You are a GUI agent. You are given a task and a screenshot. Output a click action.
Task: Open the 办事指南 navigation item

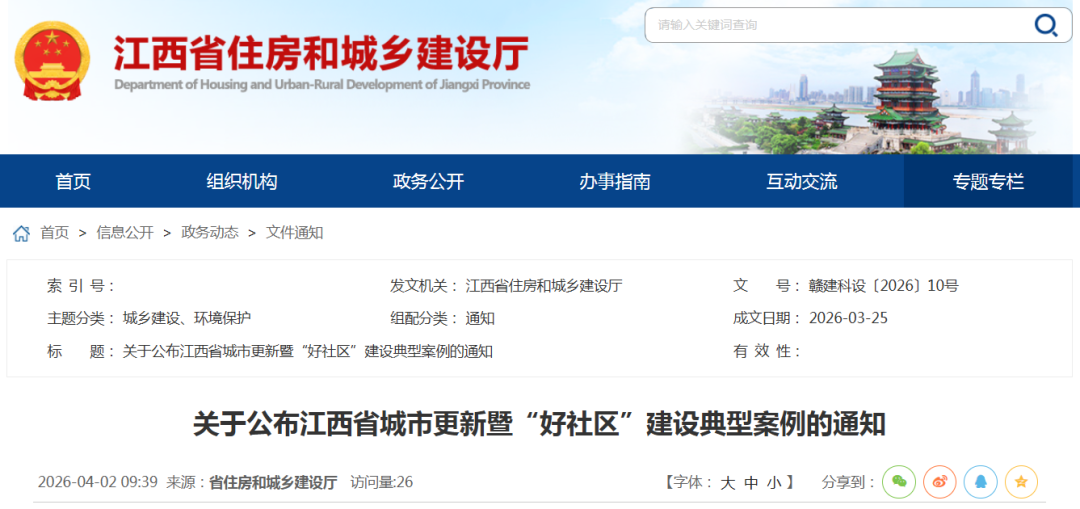click(615, 182)
